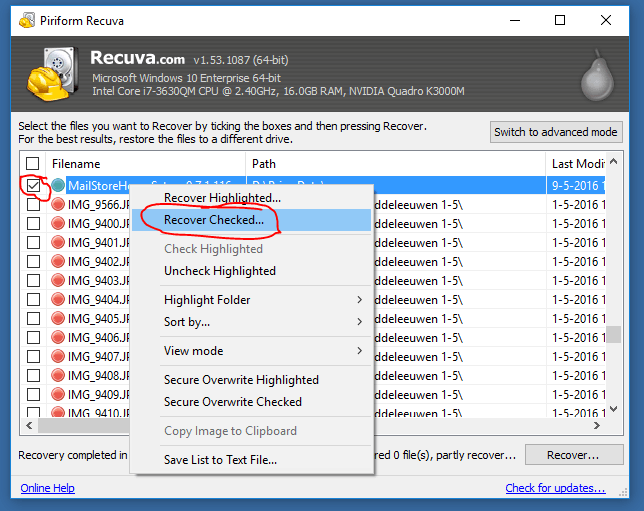The height and width of the screenshot is (511, 644).
Task: Select Secure Overwrite Highlighted
Action: point(251,380)
